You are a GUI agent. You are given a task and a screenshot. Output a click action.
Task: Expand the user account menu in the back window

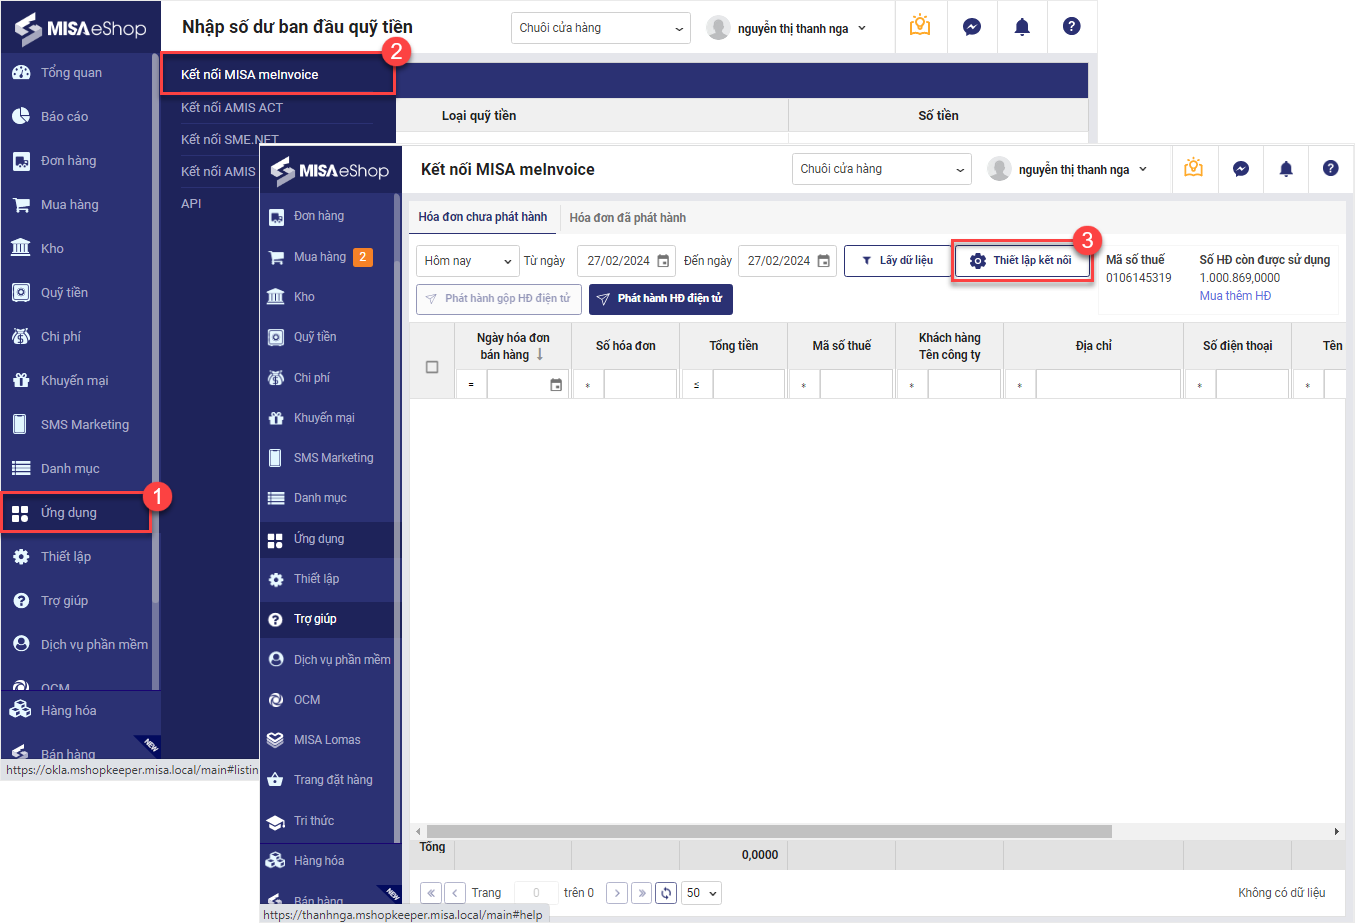point(787,28)
